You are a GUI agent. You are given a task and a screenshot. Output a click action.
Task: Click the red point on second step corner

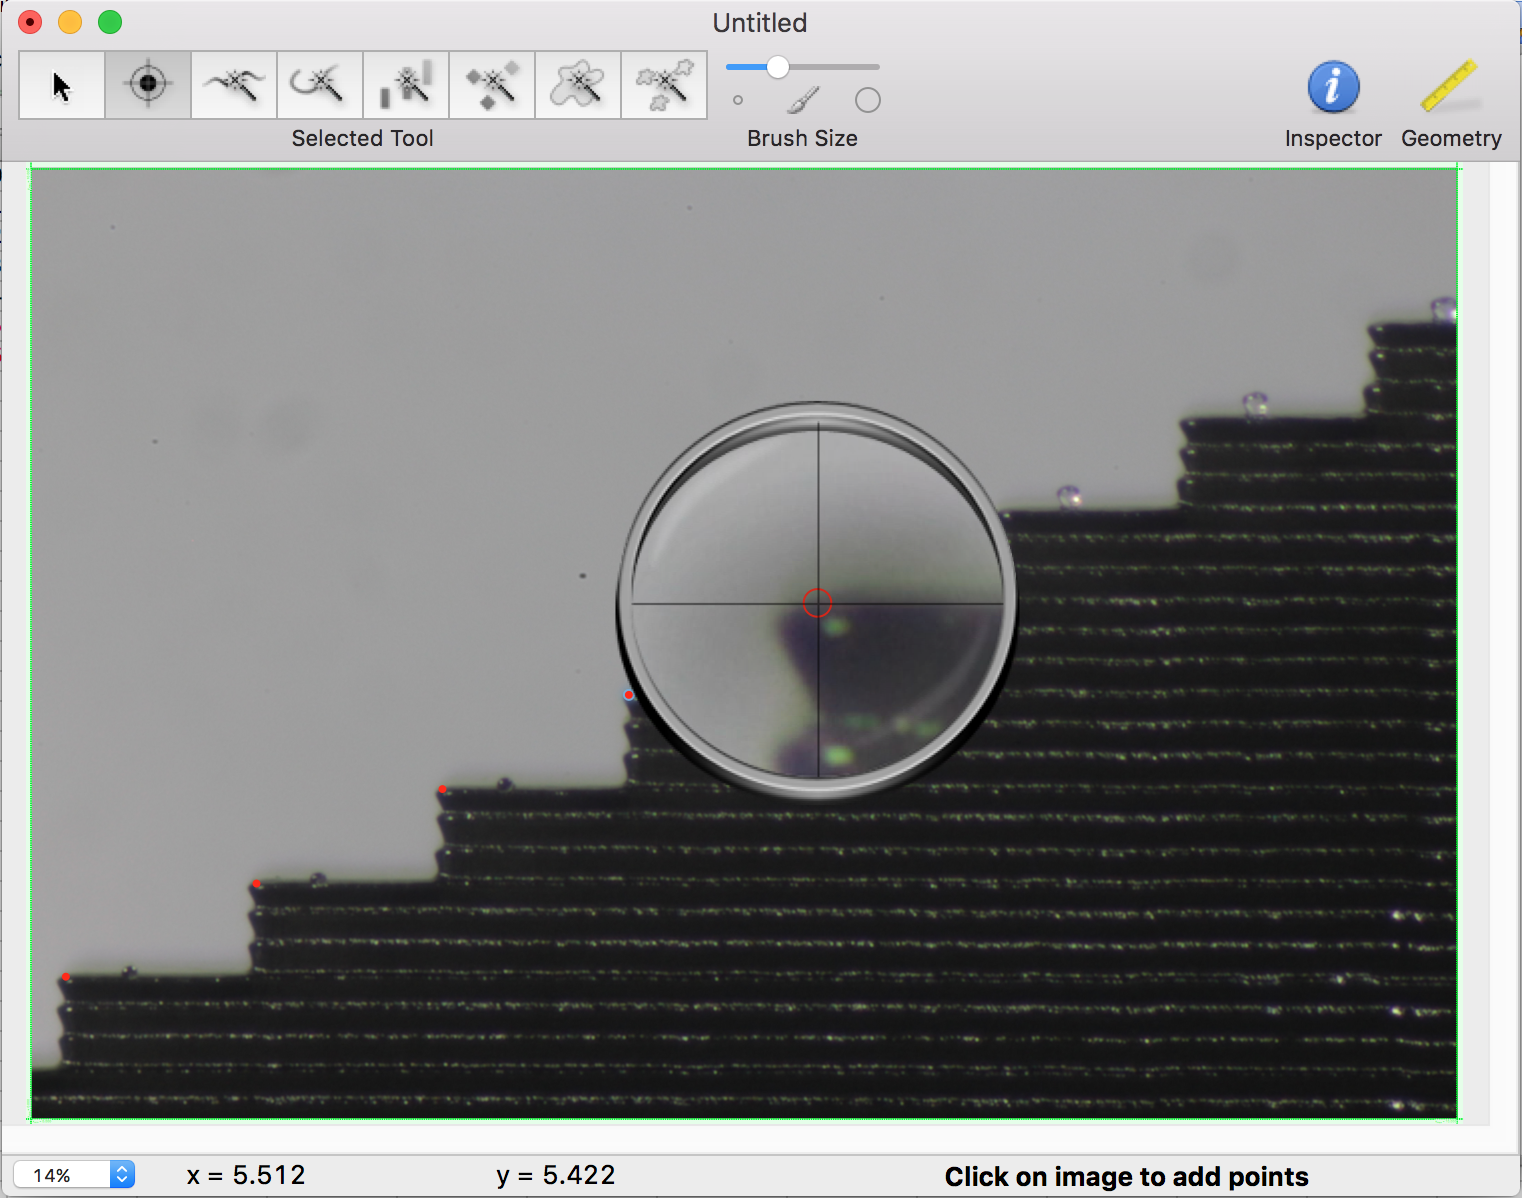coord(257,884)
